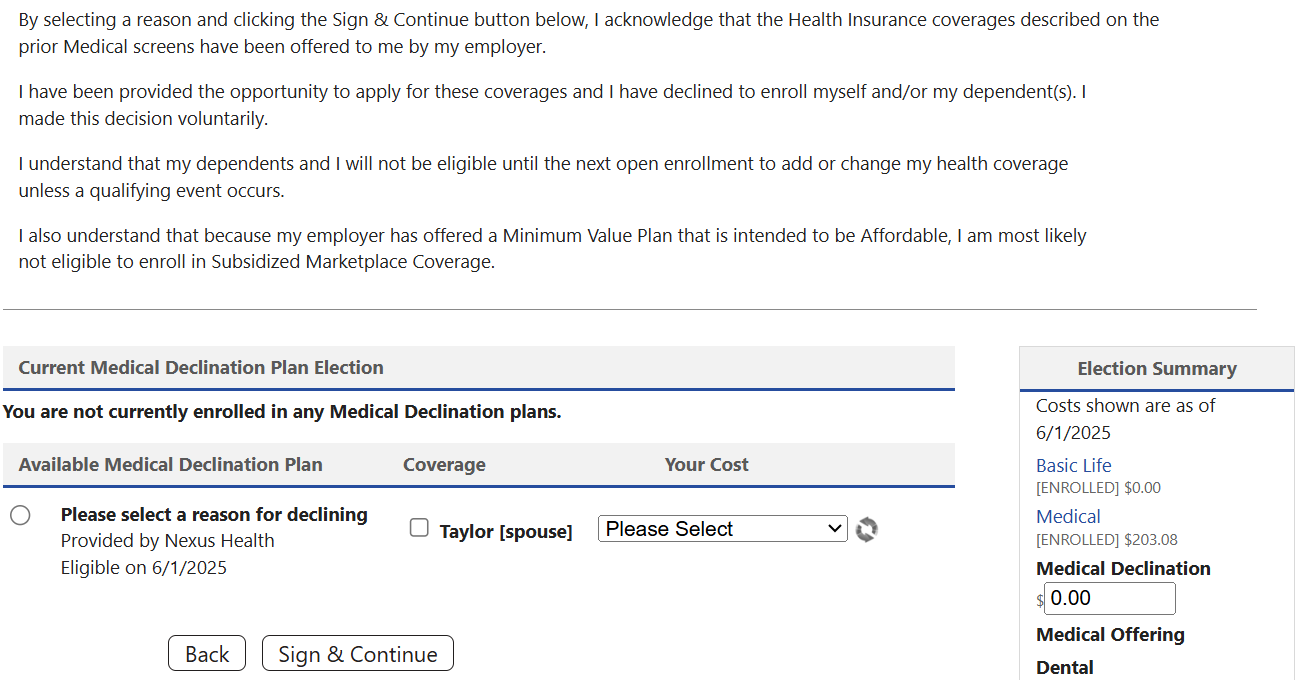Screen dimensions: 1307x680
Task: Open the Basic Life enrollment link
Action: tap(1073, 465)
